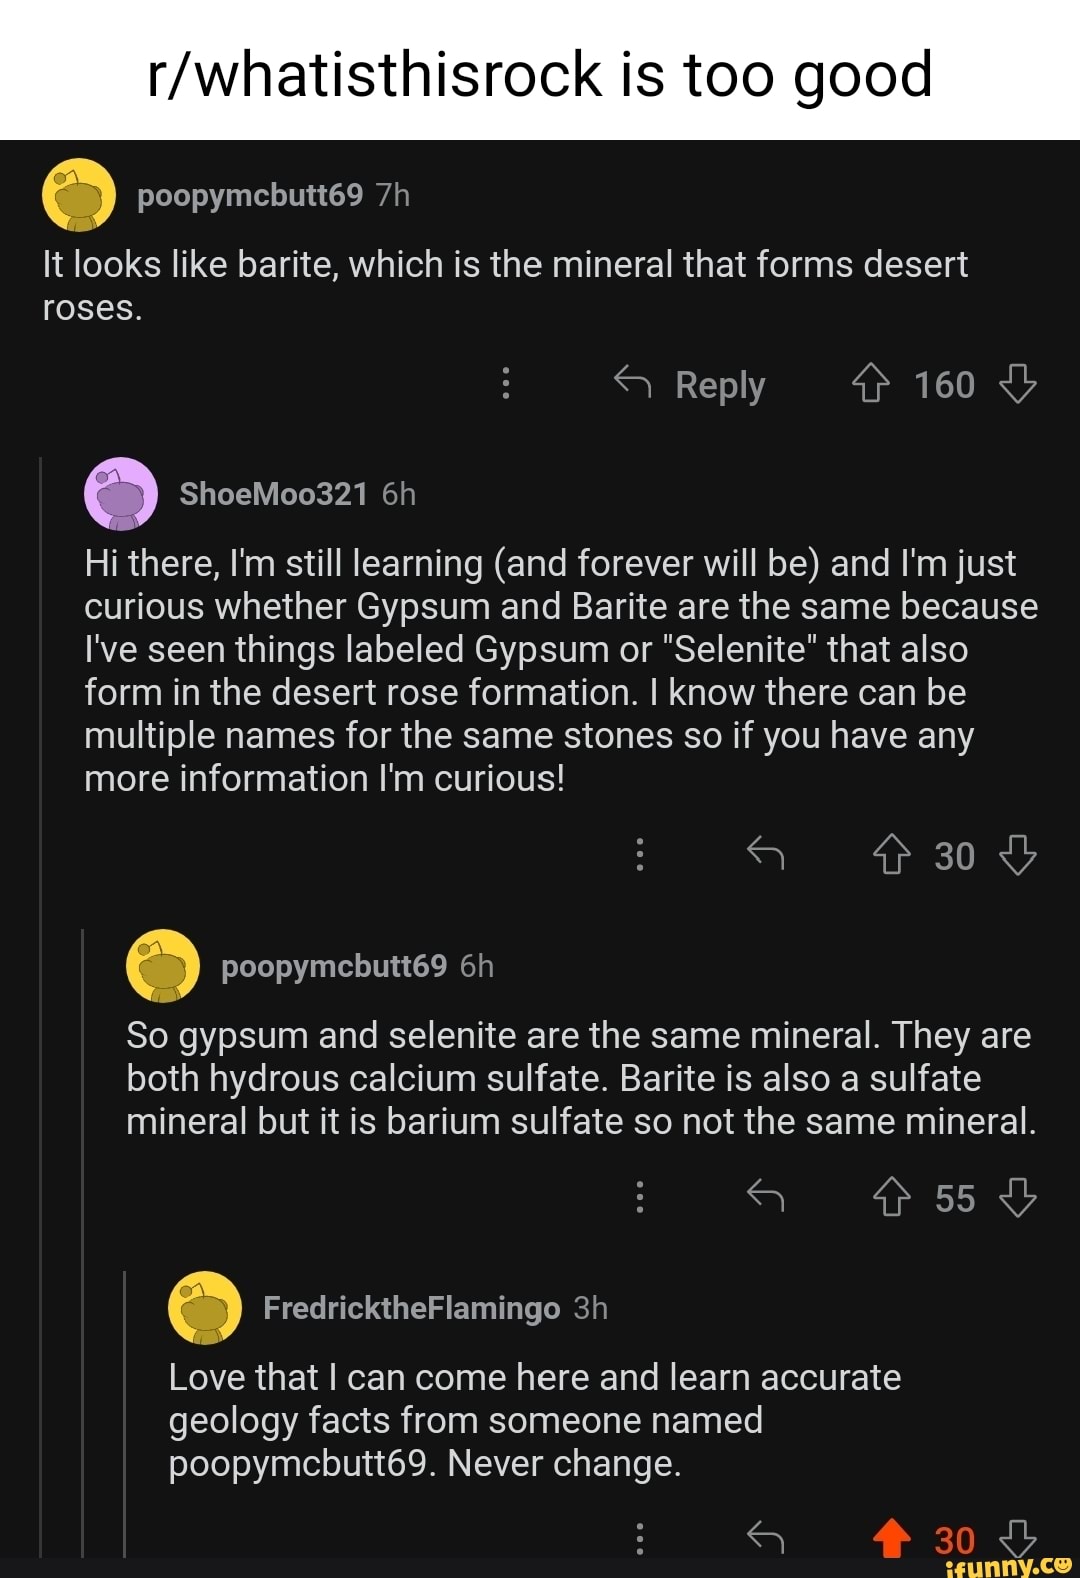The image size is (1080, 1578).
Task: Click the reply arrow beside the 55 score
Action: tap(767, 1197)
